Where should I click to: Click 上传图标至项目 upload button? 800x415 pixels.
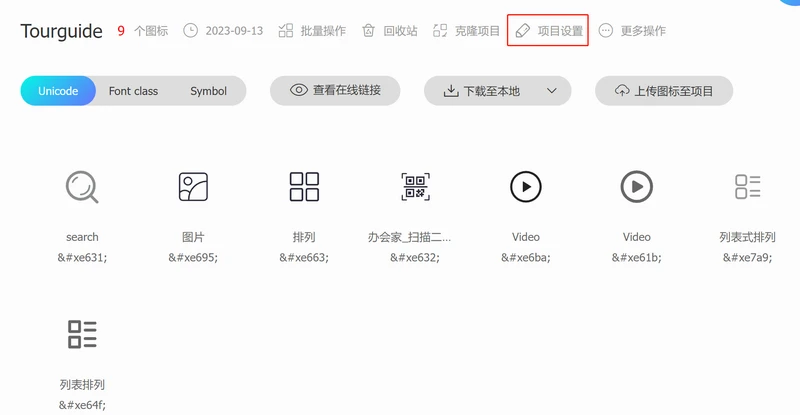664,91
